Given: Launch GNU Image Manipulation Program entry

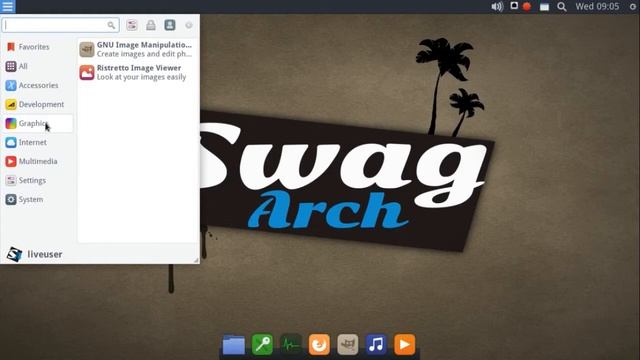Looking at the screenshot, I should [137, 49].
